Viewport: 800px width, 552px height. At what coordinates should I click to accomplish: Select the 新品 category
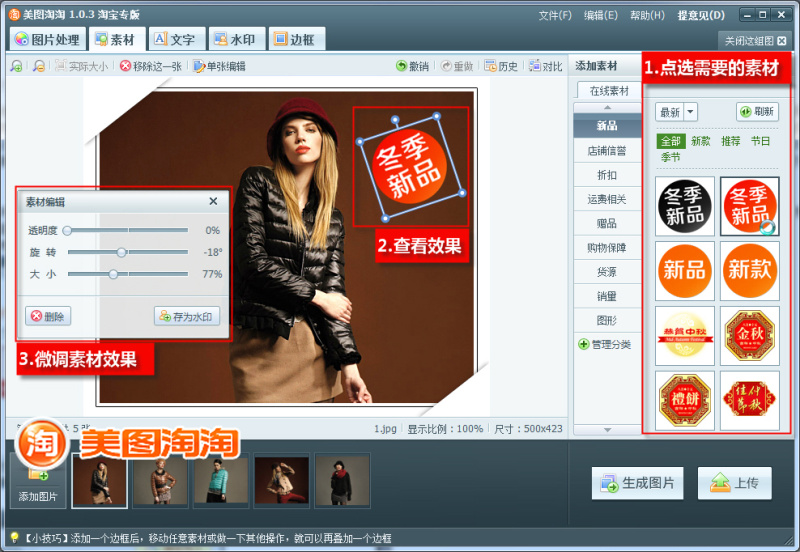[x=607, y=126]
